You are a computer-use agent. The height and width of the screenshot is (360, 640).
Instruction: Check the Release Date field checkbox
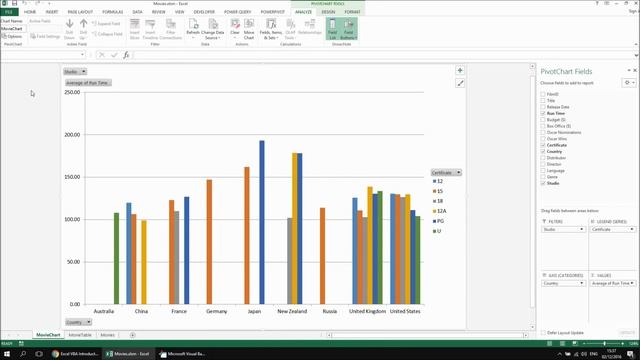tap(543, 107)
